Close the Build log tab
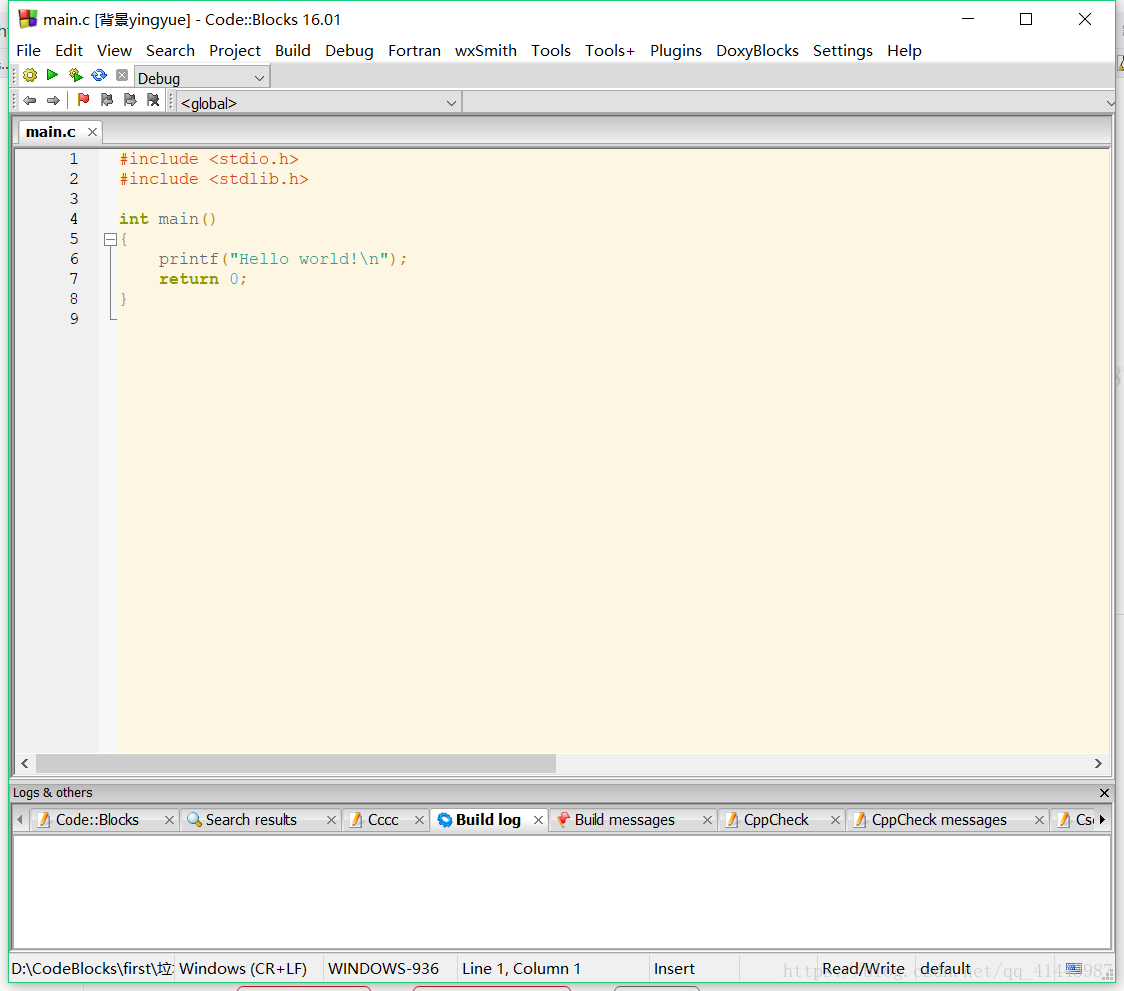The image size is (1124, 991). click(538, 820)
